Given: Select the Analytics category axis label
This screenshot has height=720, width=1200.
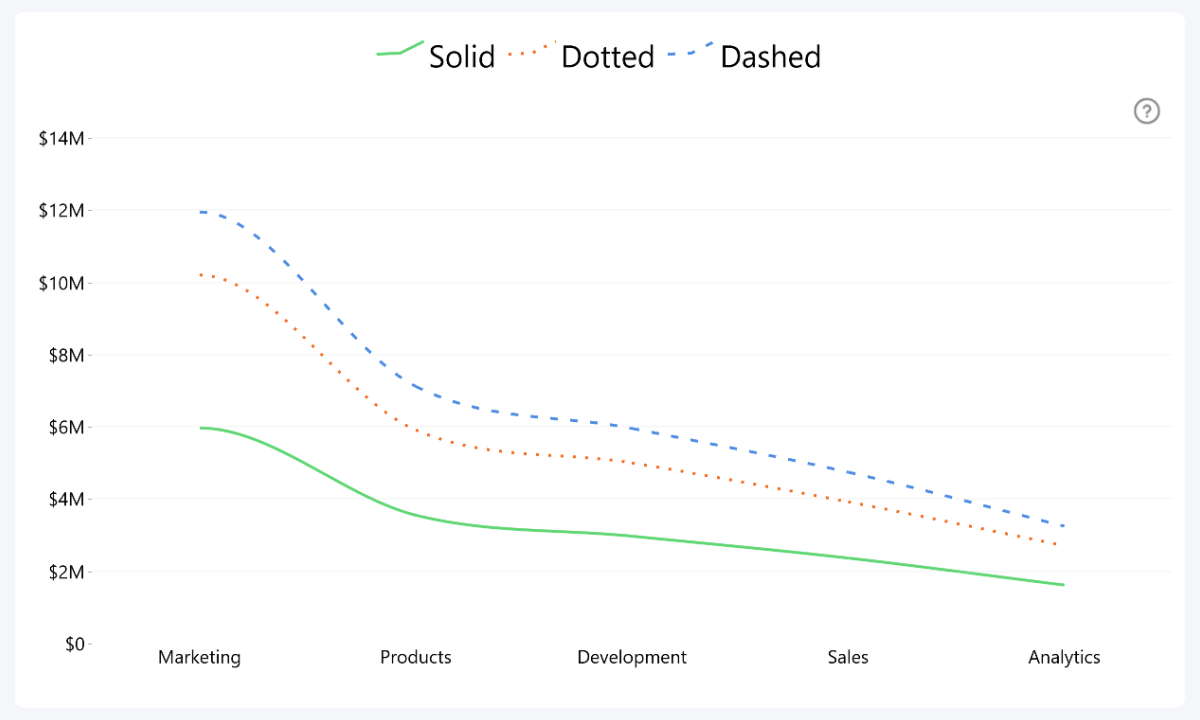Looking at the screenshot, I should tap(1064, 657).
